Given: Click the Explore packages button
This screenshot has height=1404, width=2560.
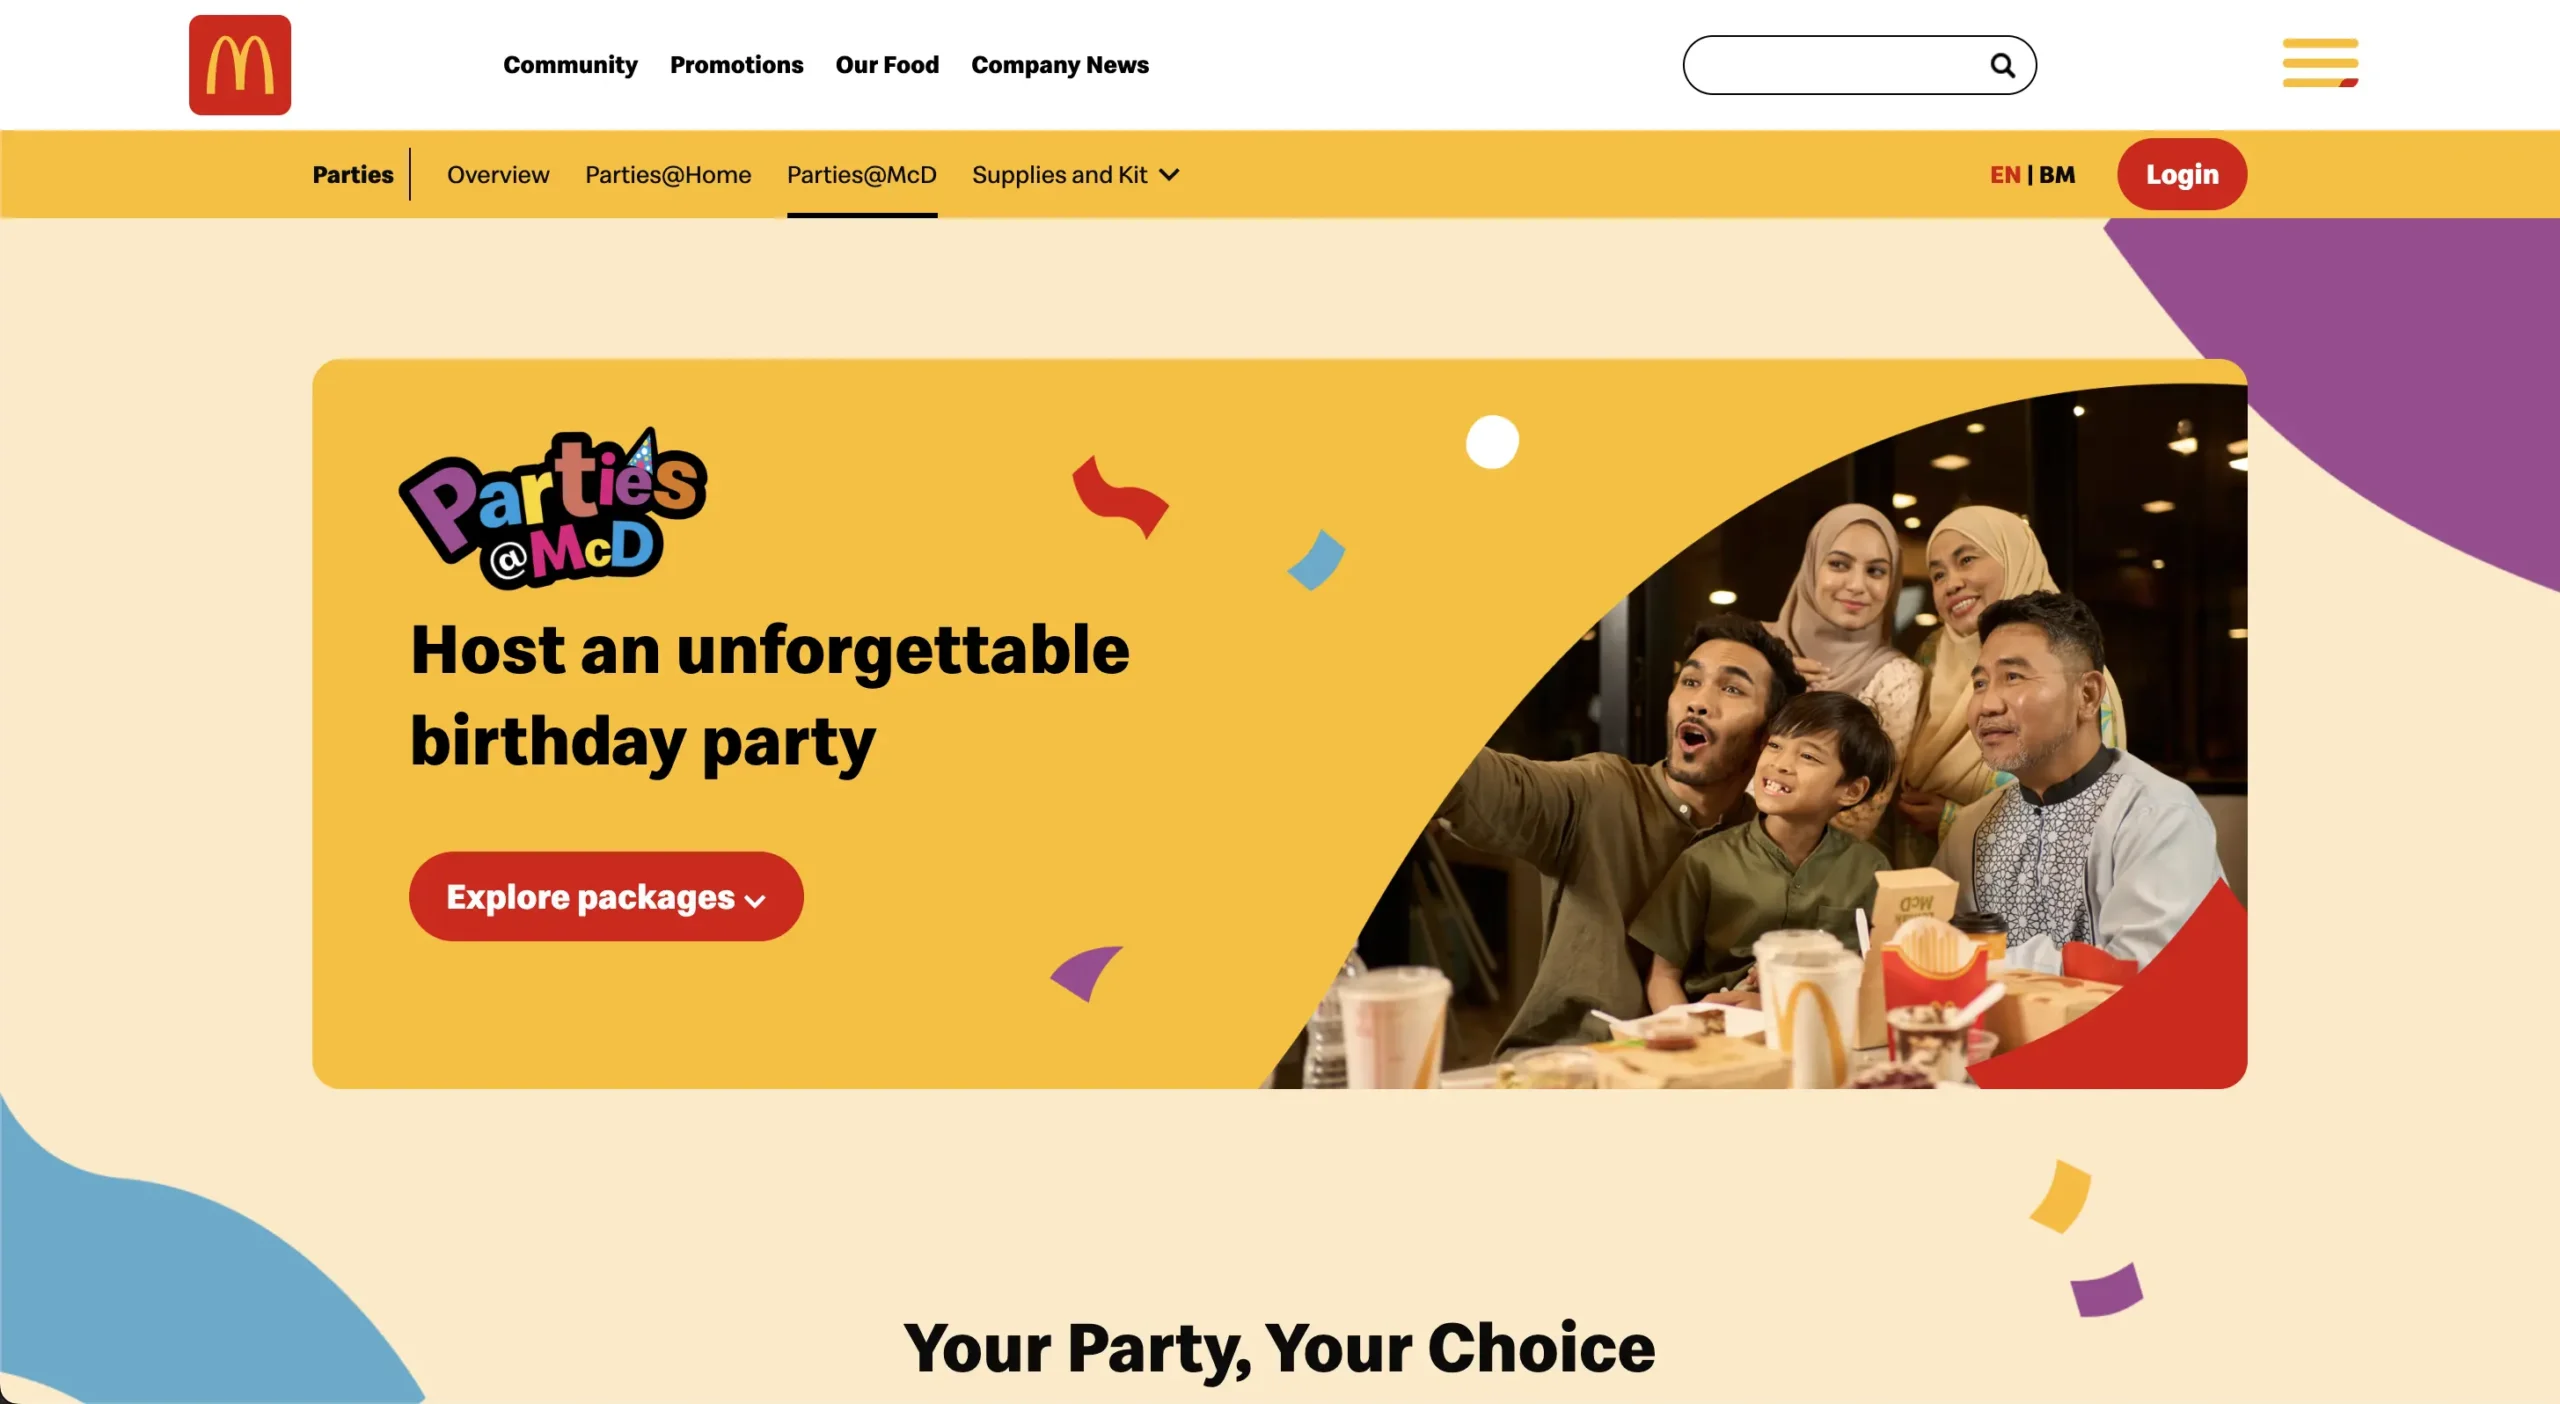Looking at the screenshot, I should (x=606, y=896).
